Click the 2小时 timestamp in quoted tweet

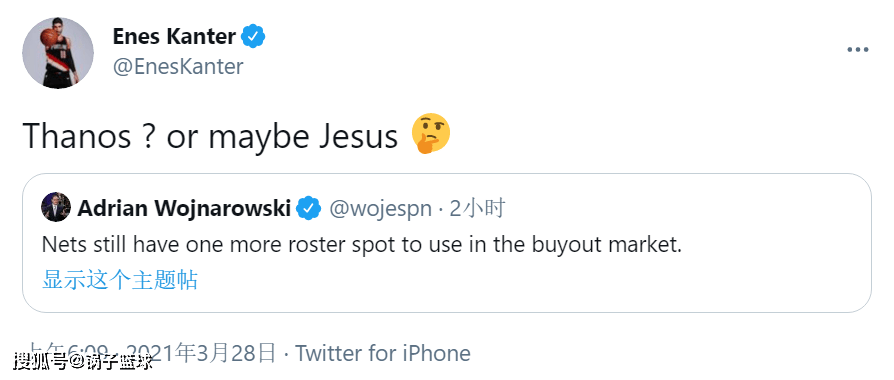(477, 209)
